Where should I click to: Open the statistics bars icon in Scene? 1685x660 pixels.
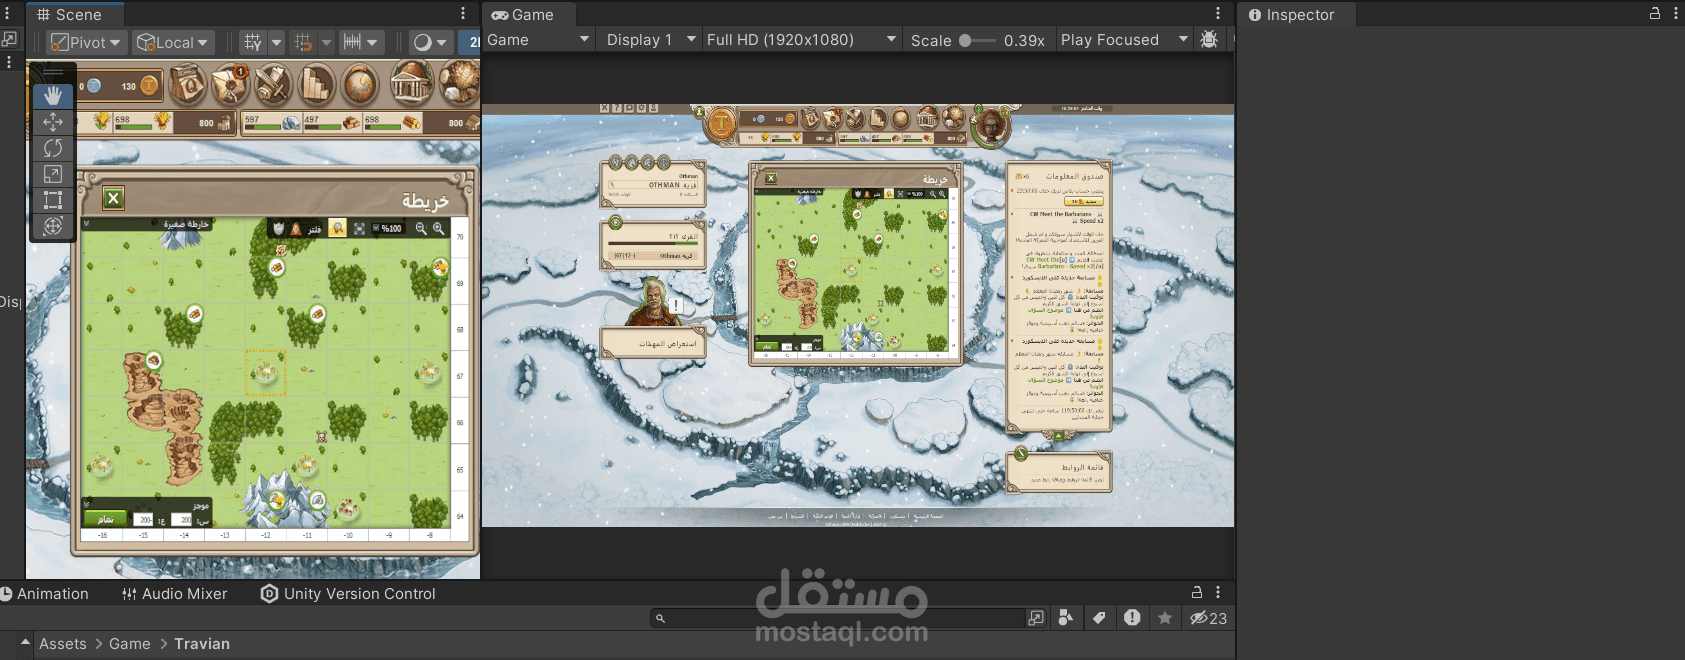(316, 86)
